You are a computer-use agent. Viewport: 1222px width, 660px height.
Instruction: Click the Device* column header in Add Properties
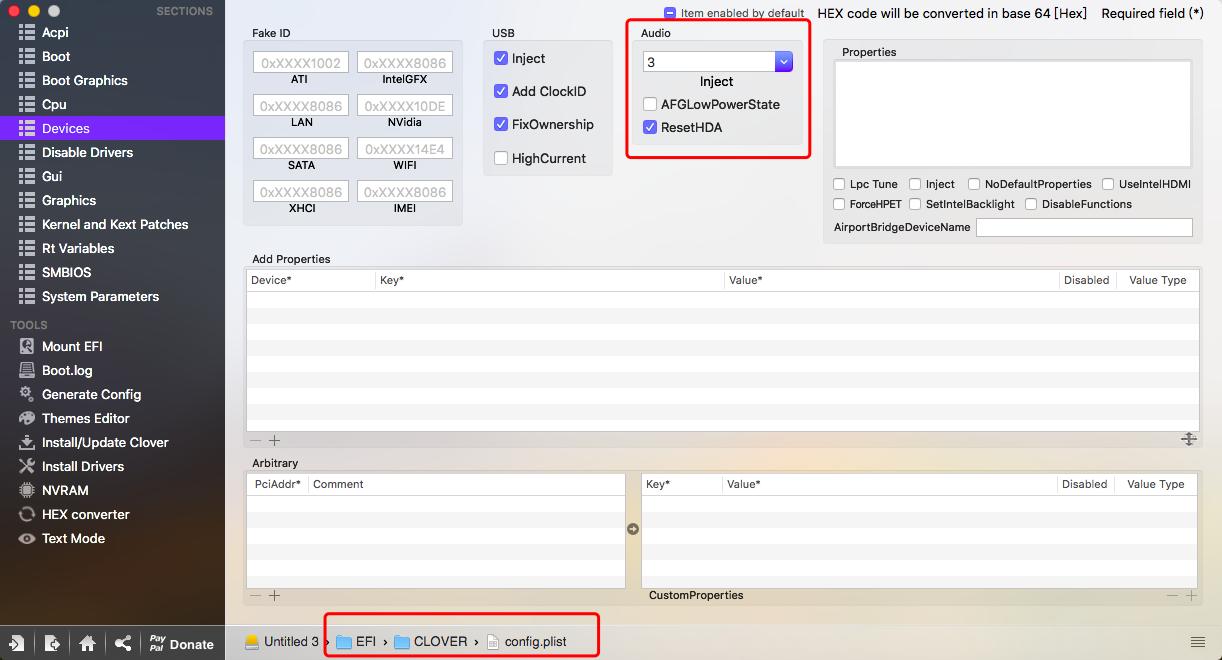point(311,280)
